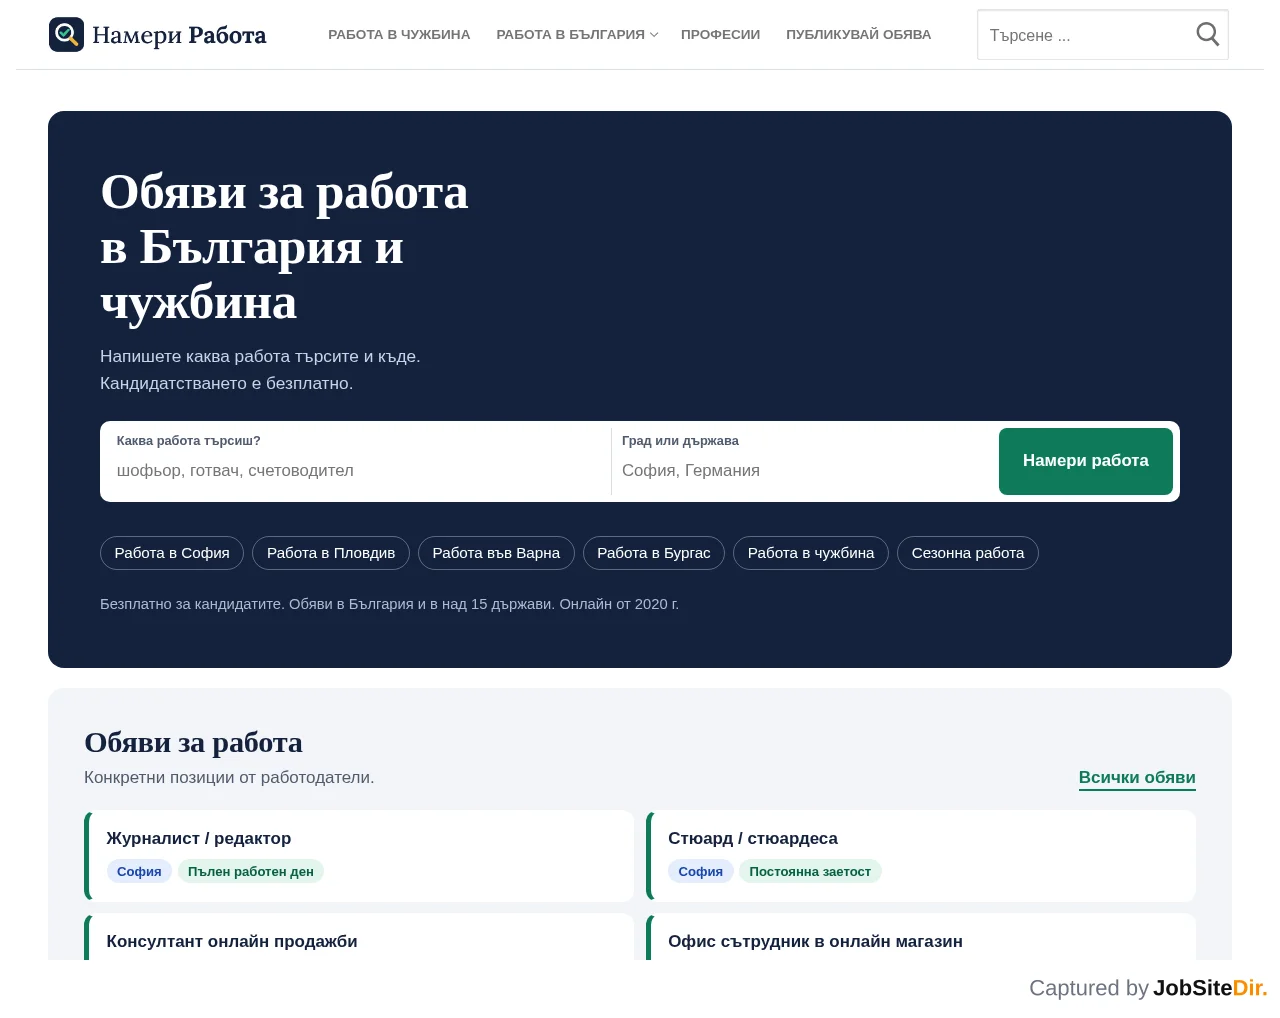Click the 'Безплатно за кандидатите' footer note
The width and height of the screenshot is (1280, 1018).
389,604
